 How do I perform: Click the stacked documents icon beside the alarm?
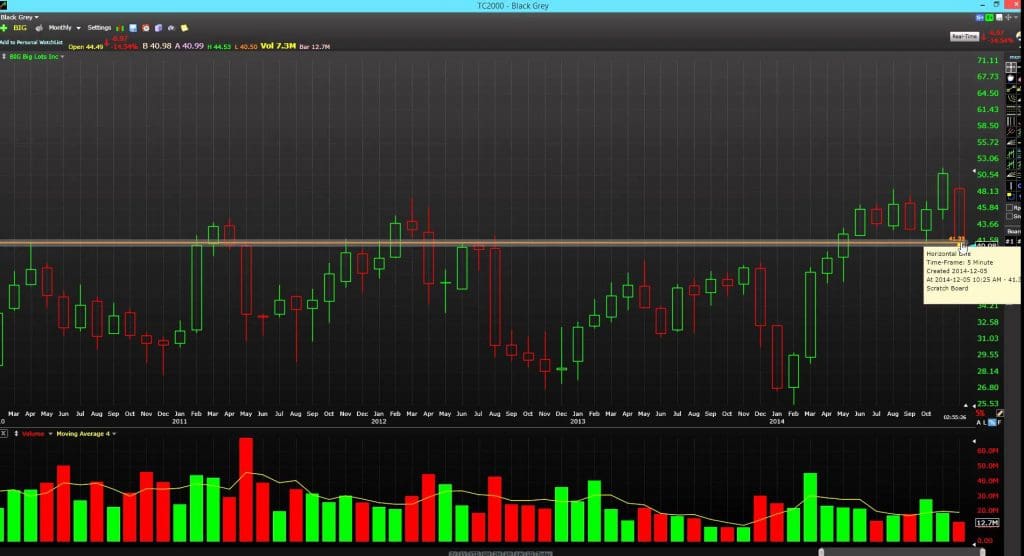tap(158, 28)
